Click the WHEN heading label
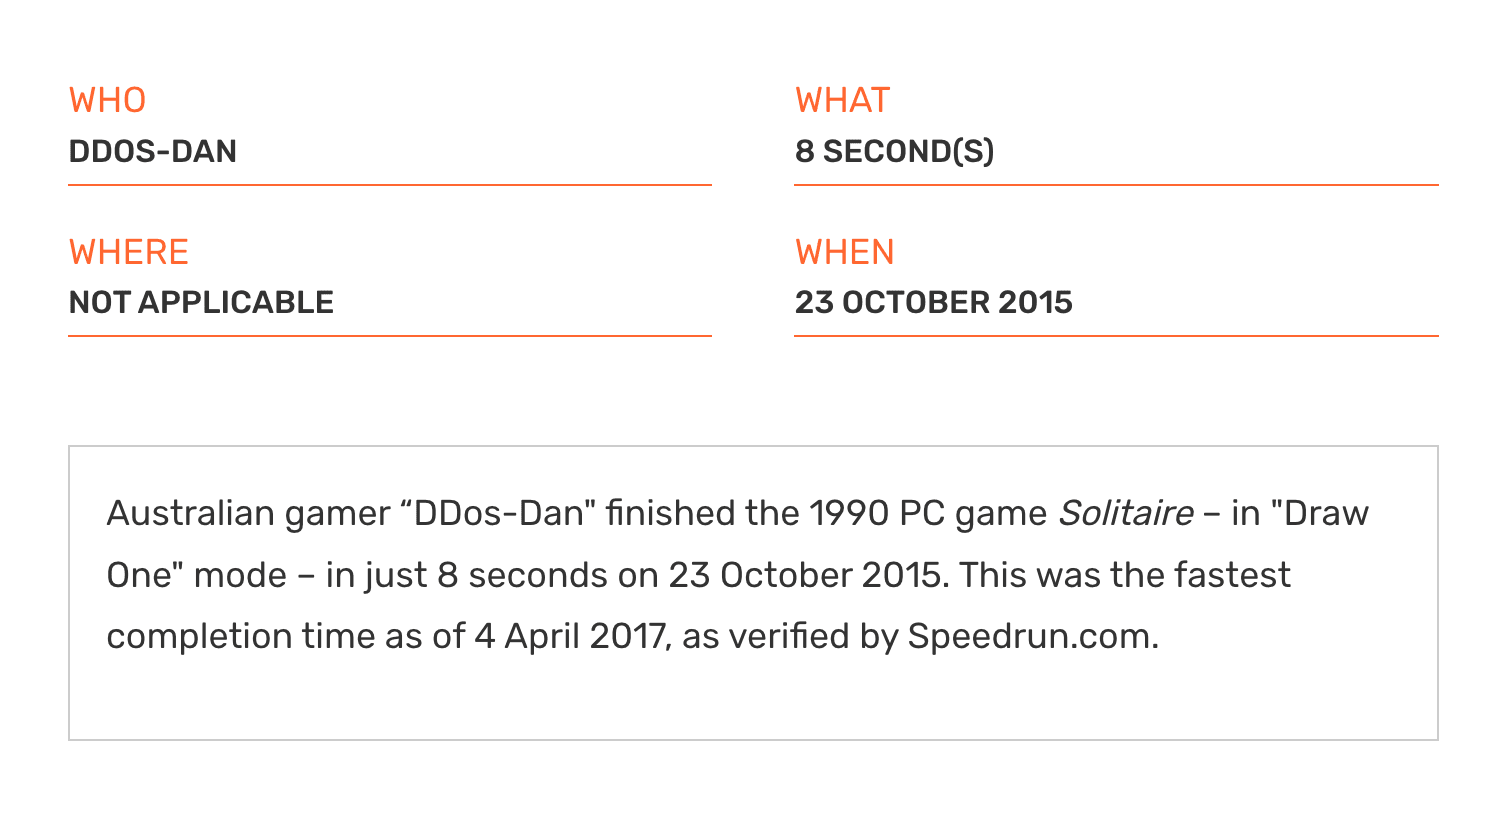Viewport: 1512px width, 828px height. coord(844,252)
